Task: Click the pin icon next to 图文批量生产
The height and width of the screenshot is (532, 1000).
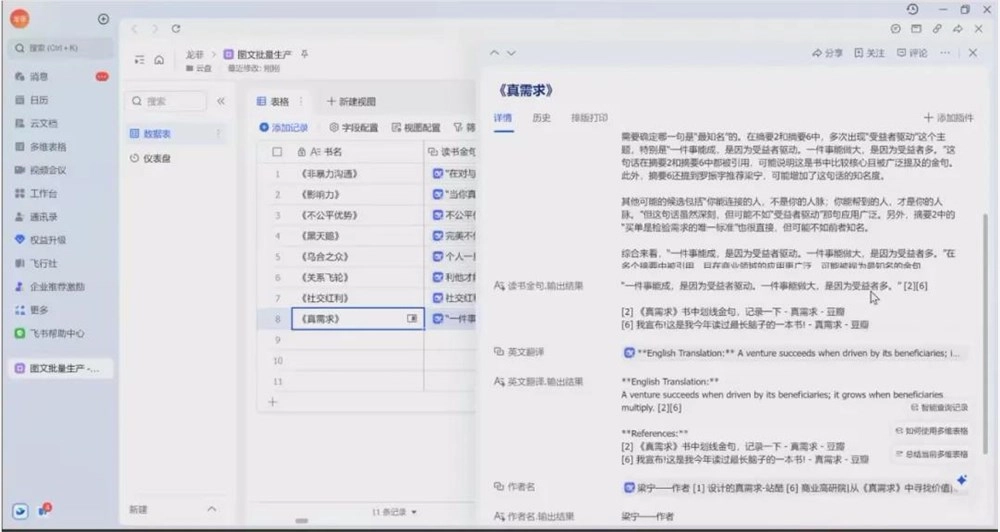Action: tap(305, 54)
